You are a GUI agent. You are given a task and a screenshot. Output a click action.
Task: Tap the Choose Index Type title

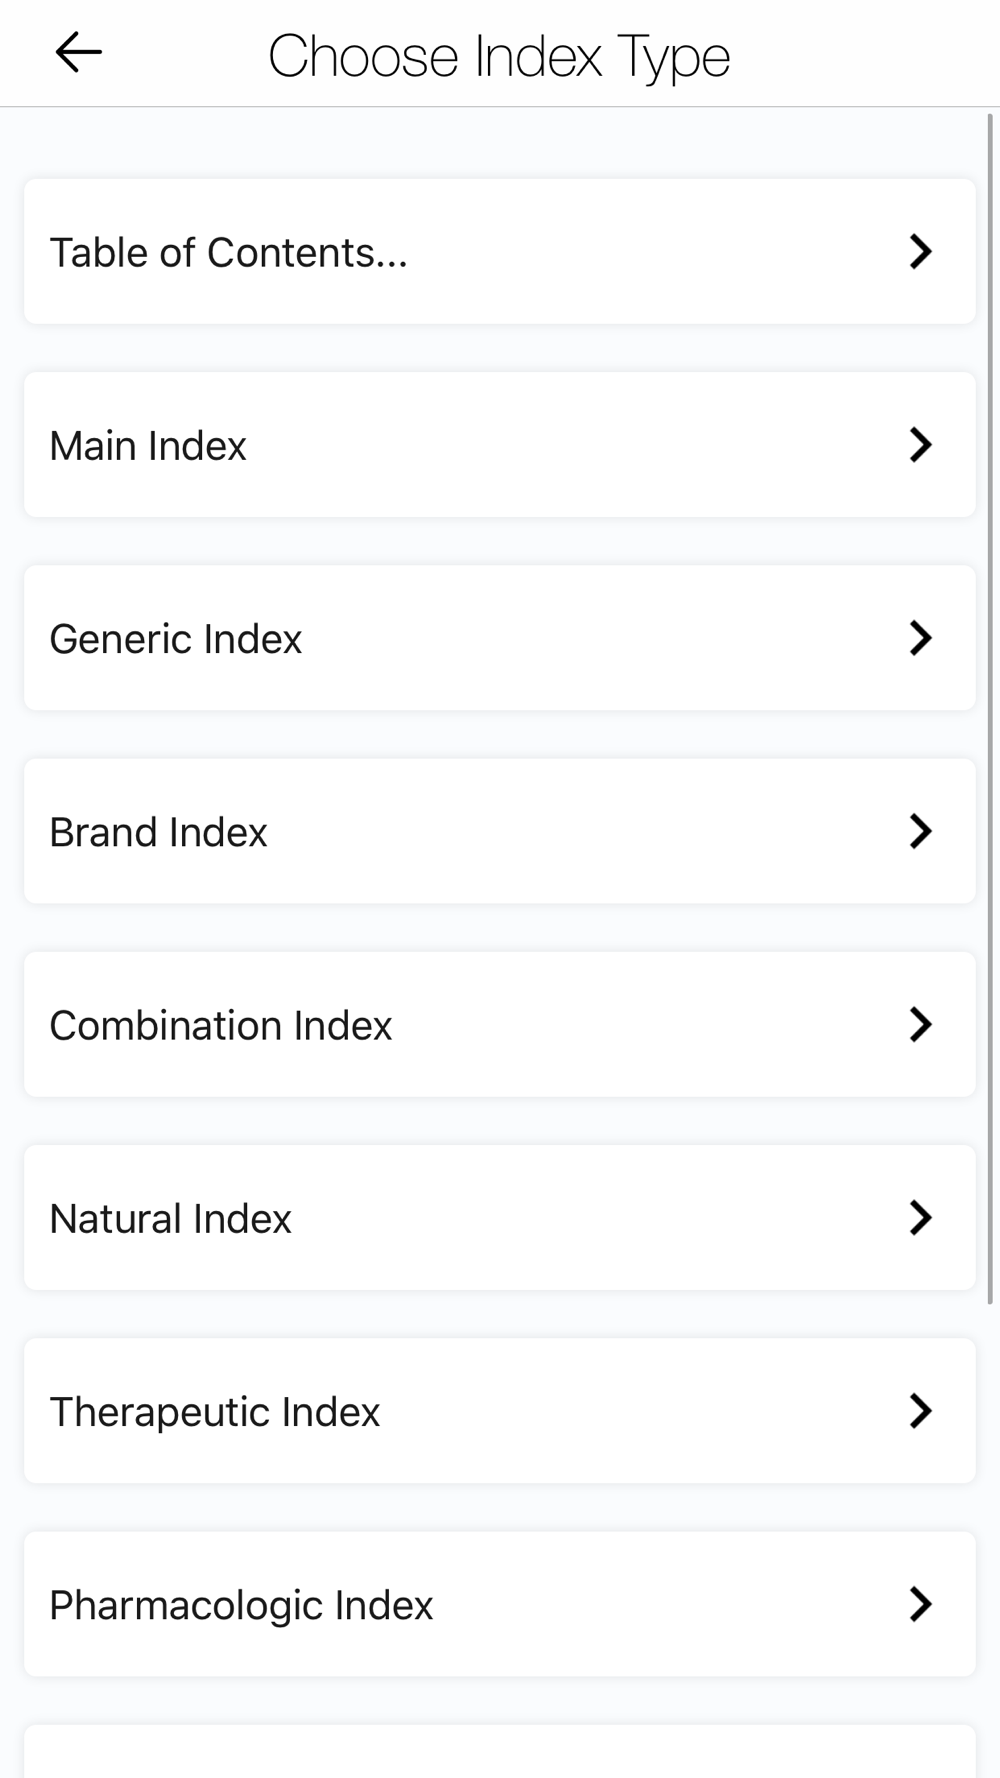[x=499, y=56]
